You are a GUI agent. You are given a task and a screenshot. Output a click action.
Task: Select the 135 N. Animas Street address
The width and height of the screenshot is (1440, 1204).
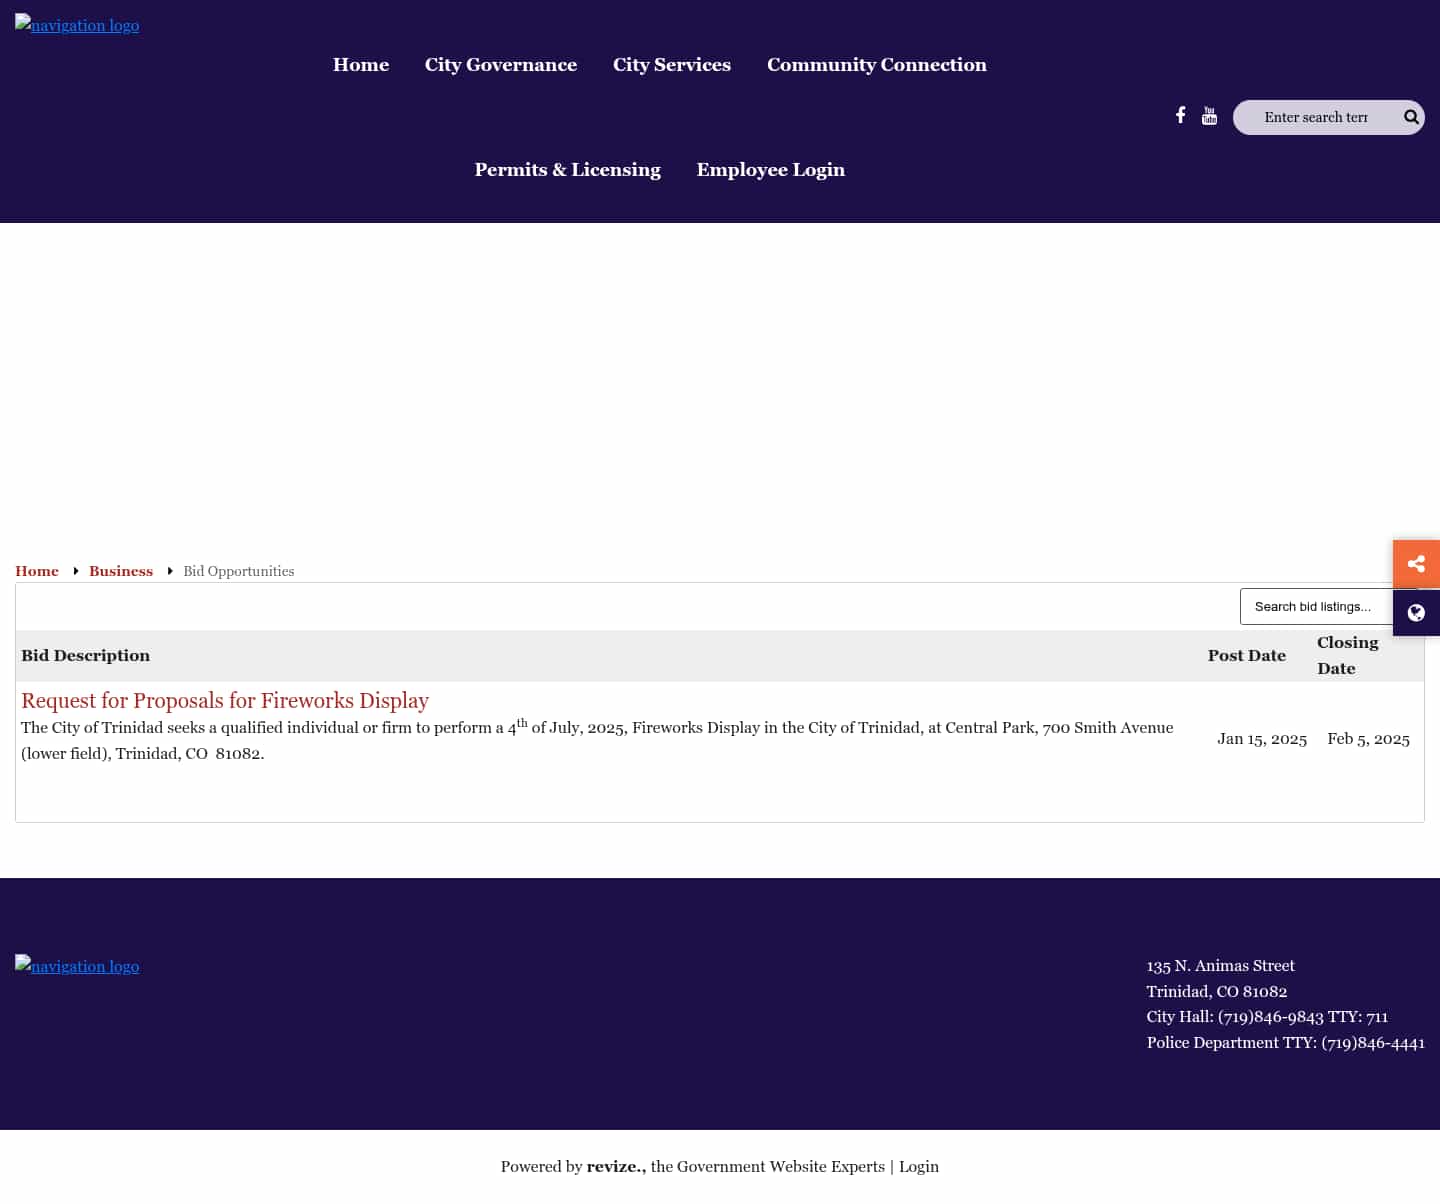pos(1221,965)
